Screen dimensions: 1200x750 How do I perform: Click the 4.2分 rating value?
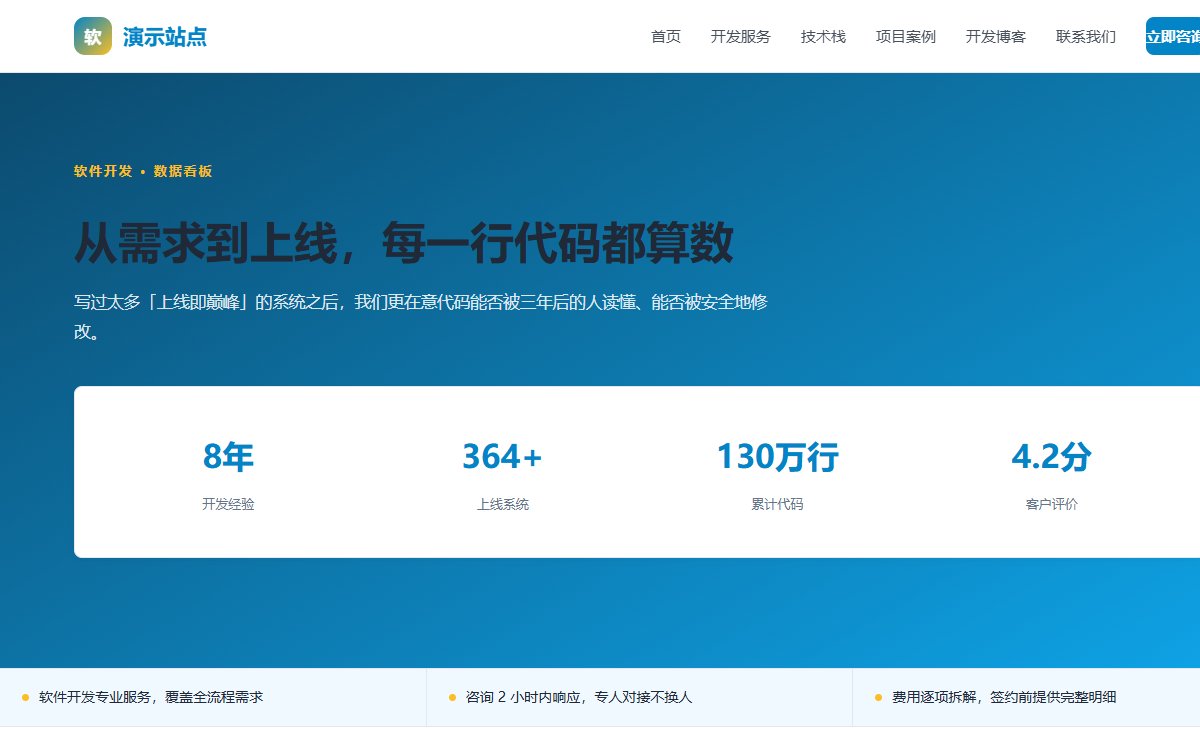1051,457
